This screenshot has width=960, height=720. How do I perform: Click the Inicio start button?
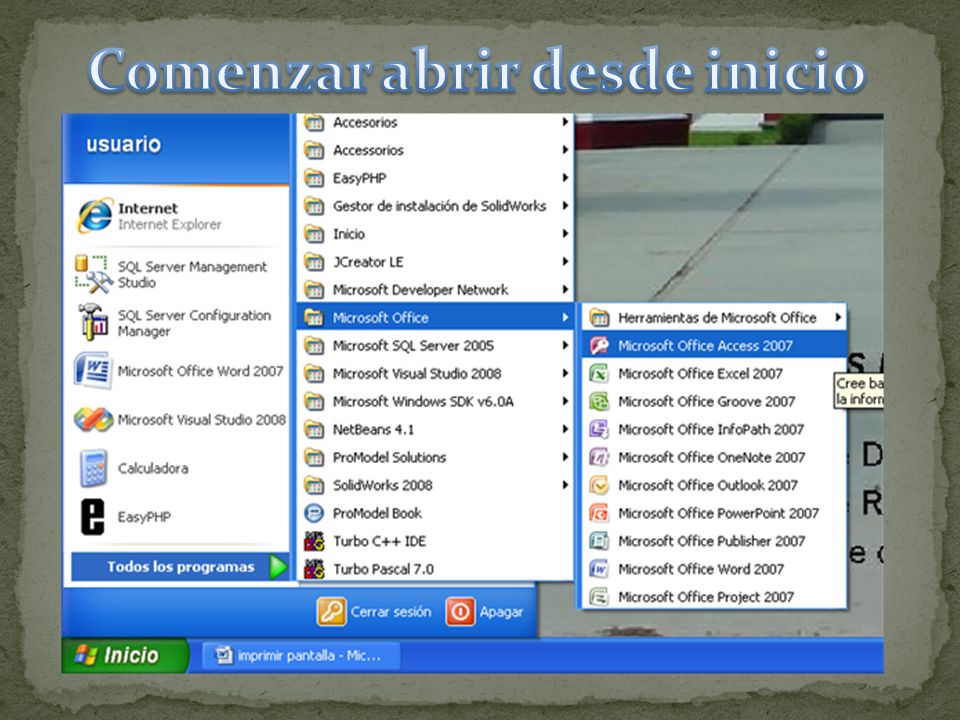[x=125, y=655]
